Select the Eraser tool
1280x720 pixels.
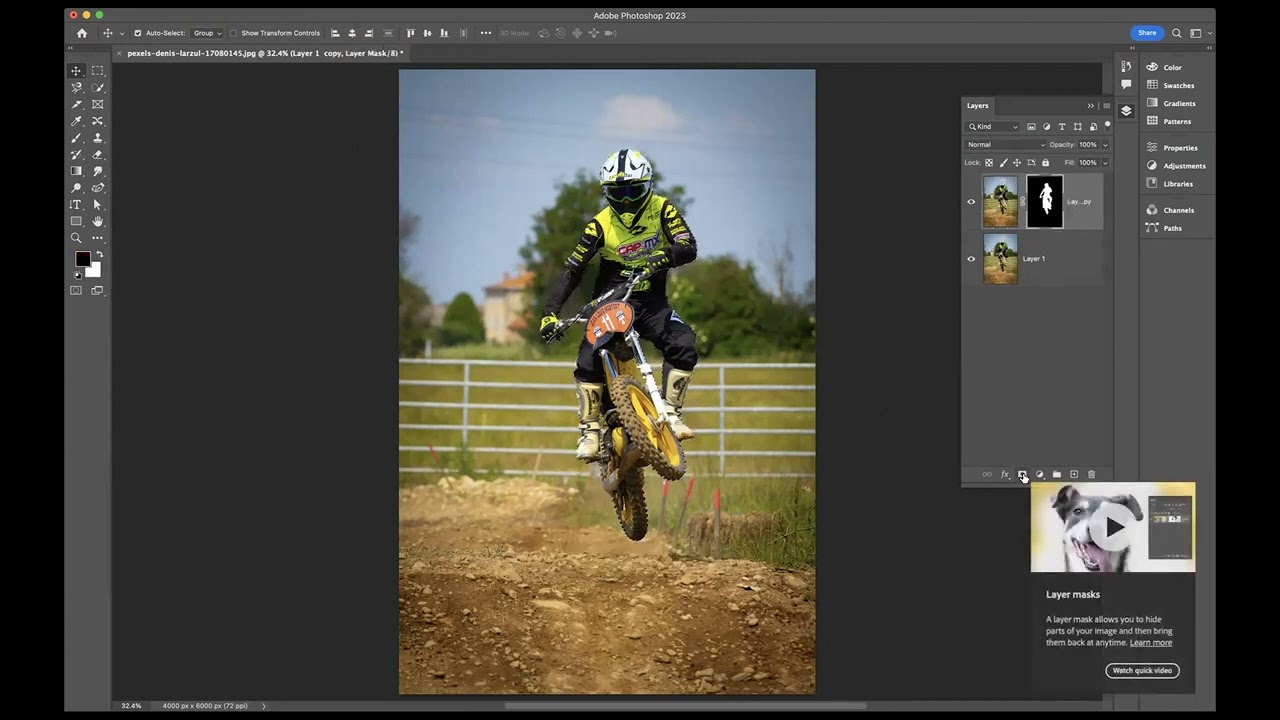(97, 154)
